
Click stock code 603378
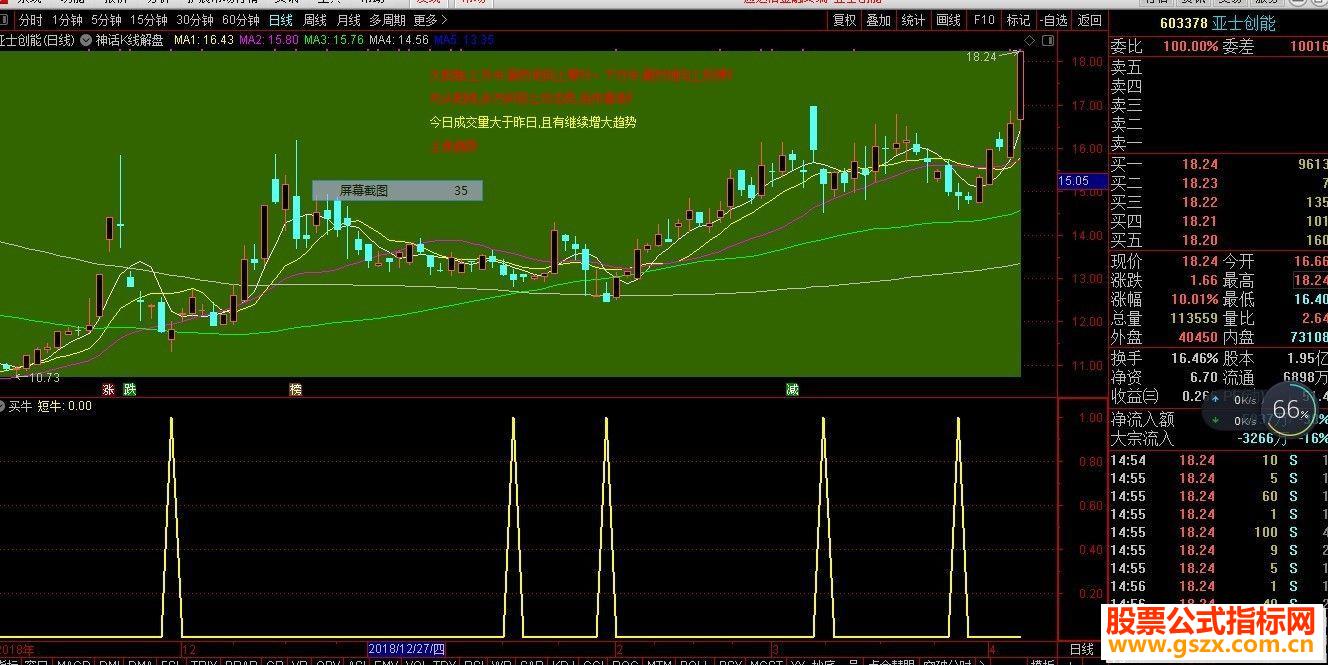tap(1186, 23)
